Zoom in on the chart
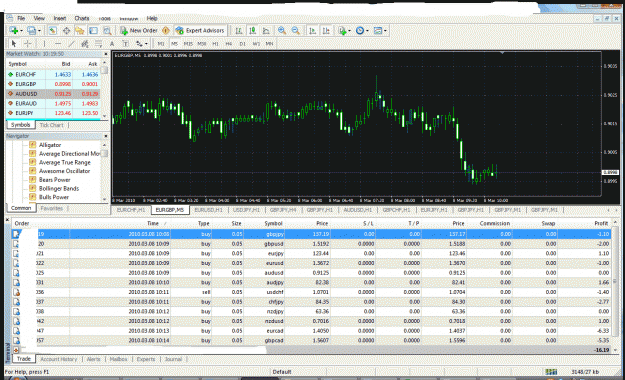The width and height of the screenshot is (625, 380). pyautogui.click(x=282, y=31)
